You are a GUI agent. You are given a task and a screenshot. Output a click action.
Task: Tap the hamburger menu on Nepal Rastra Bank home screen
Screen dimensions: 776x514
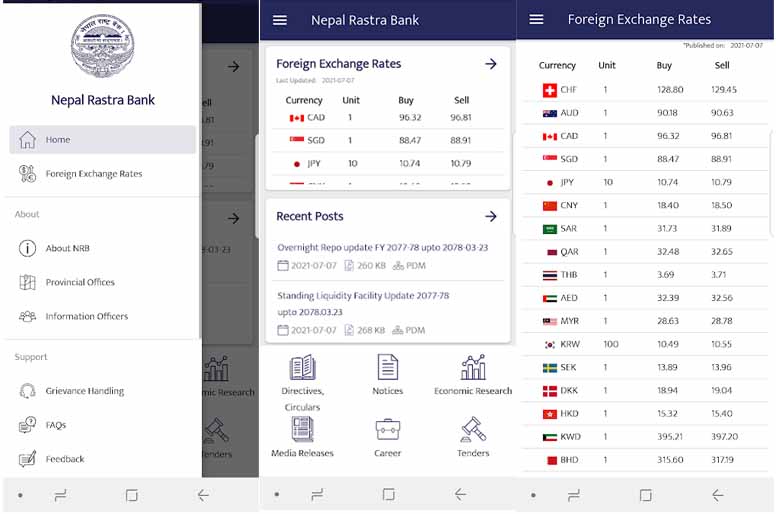click(x=280, y=20)
